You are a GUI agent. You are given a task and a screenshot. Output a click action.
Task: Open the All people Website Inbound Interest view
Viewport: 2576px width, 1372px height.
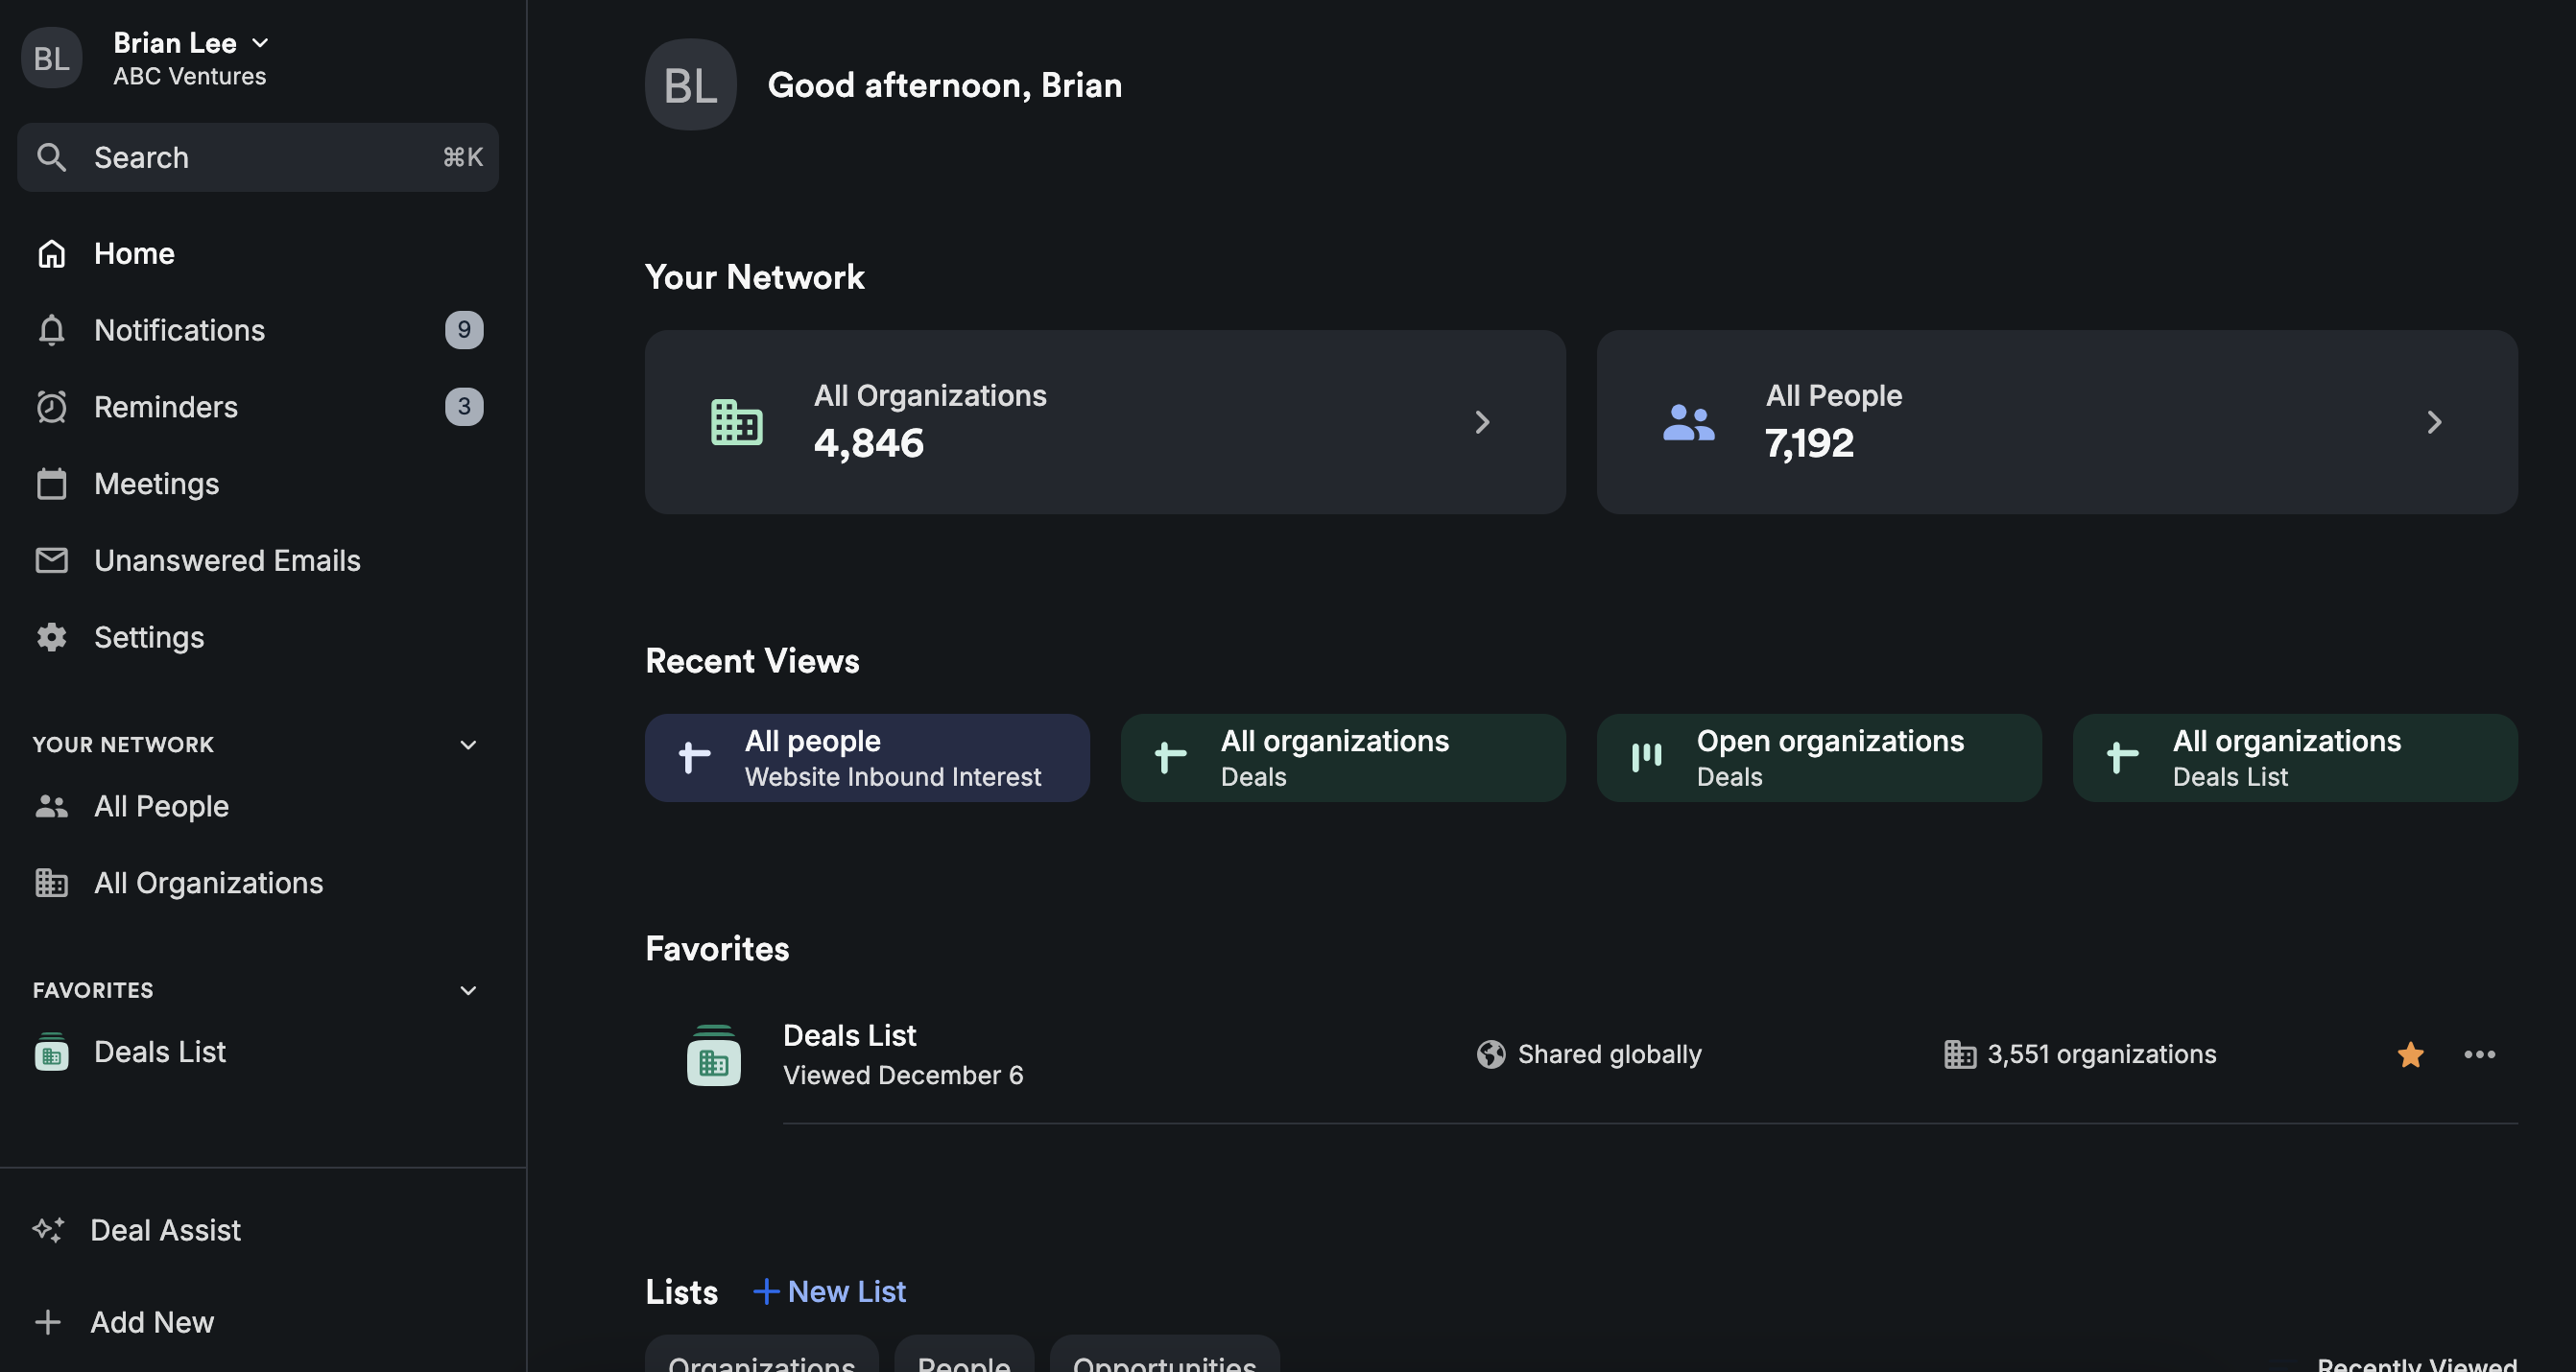point(867,758)
